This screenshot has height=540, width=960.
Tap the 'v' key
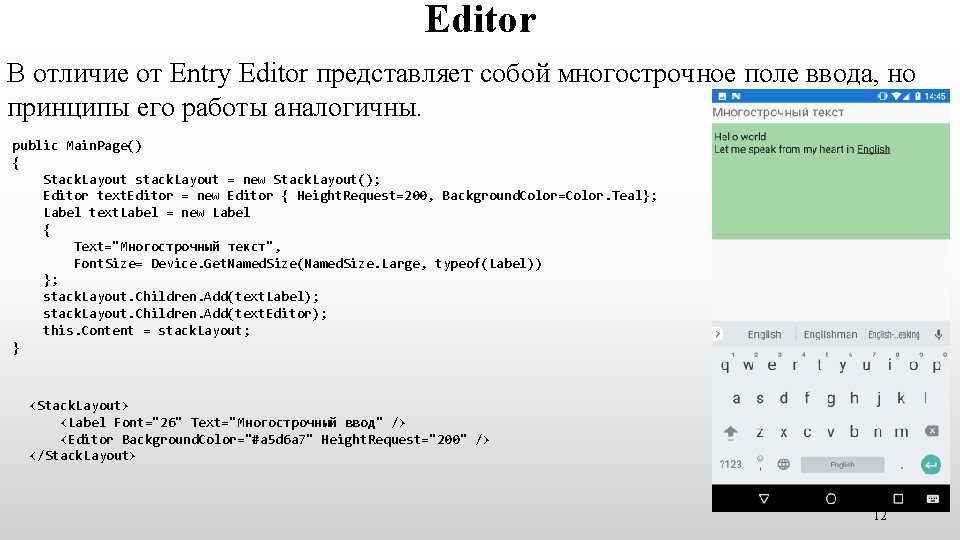(831, 432)
